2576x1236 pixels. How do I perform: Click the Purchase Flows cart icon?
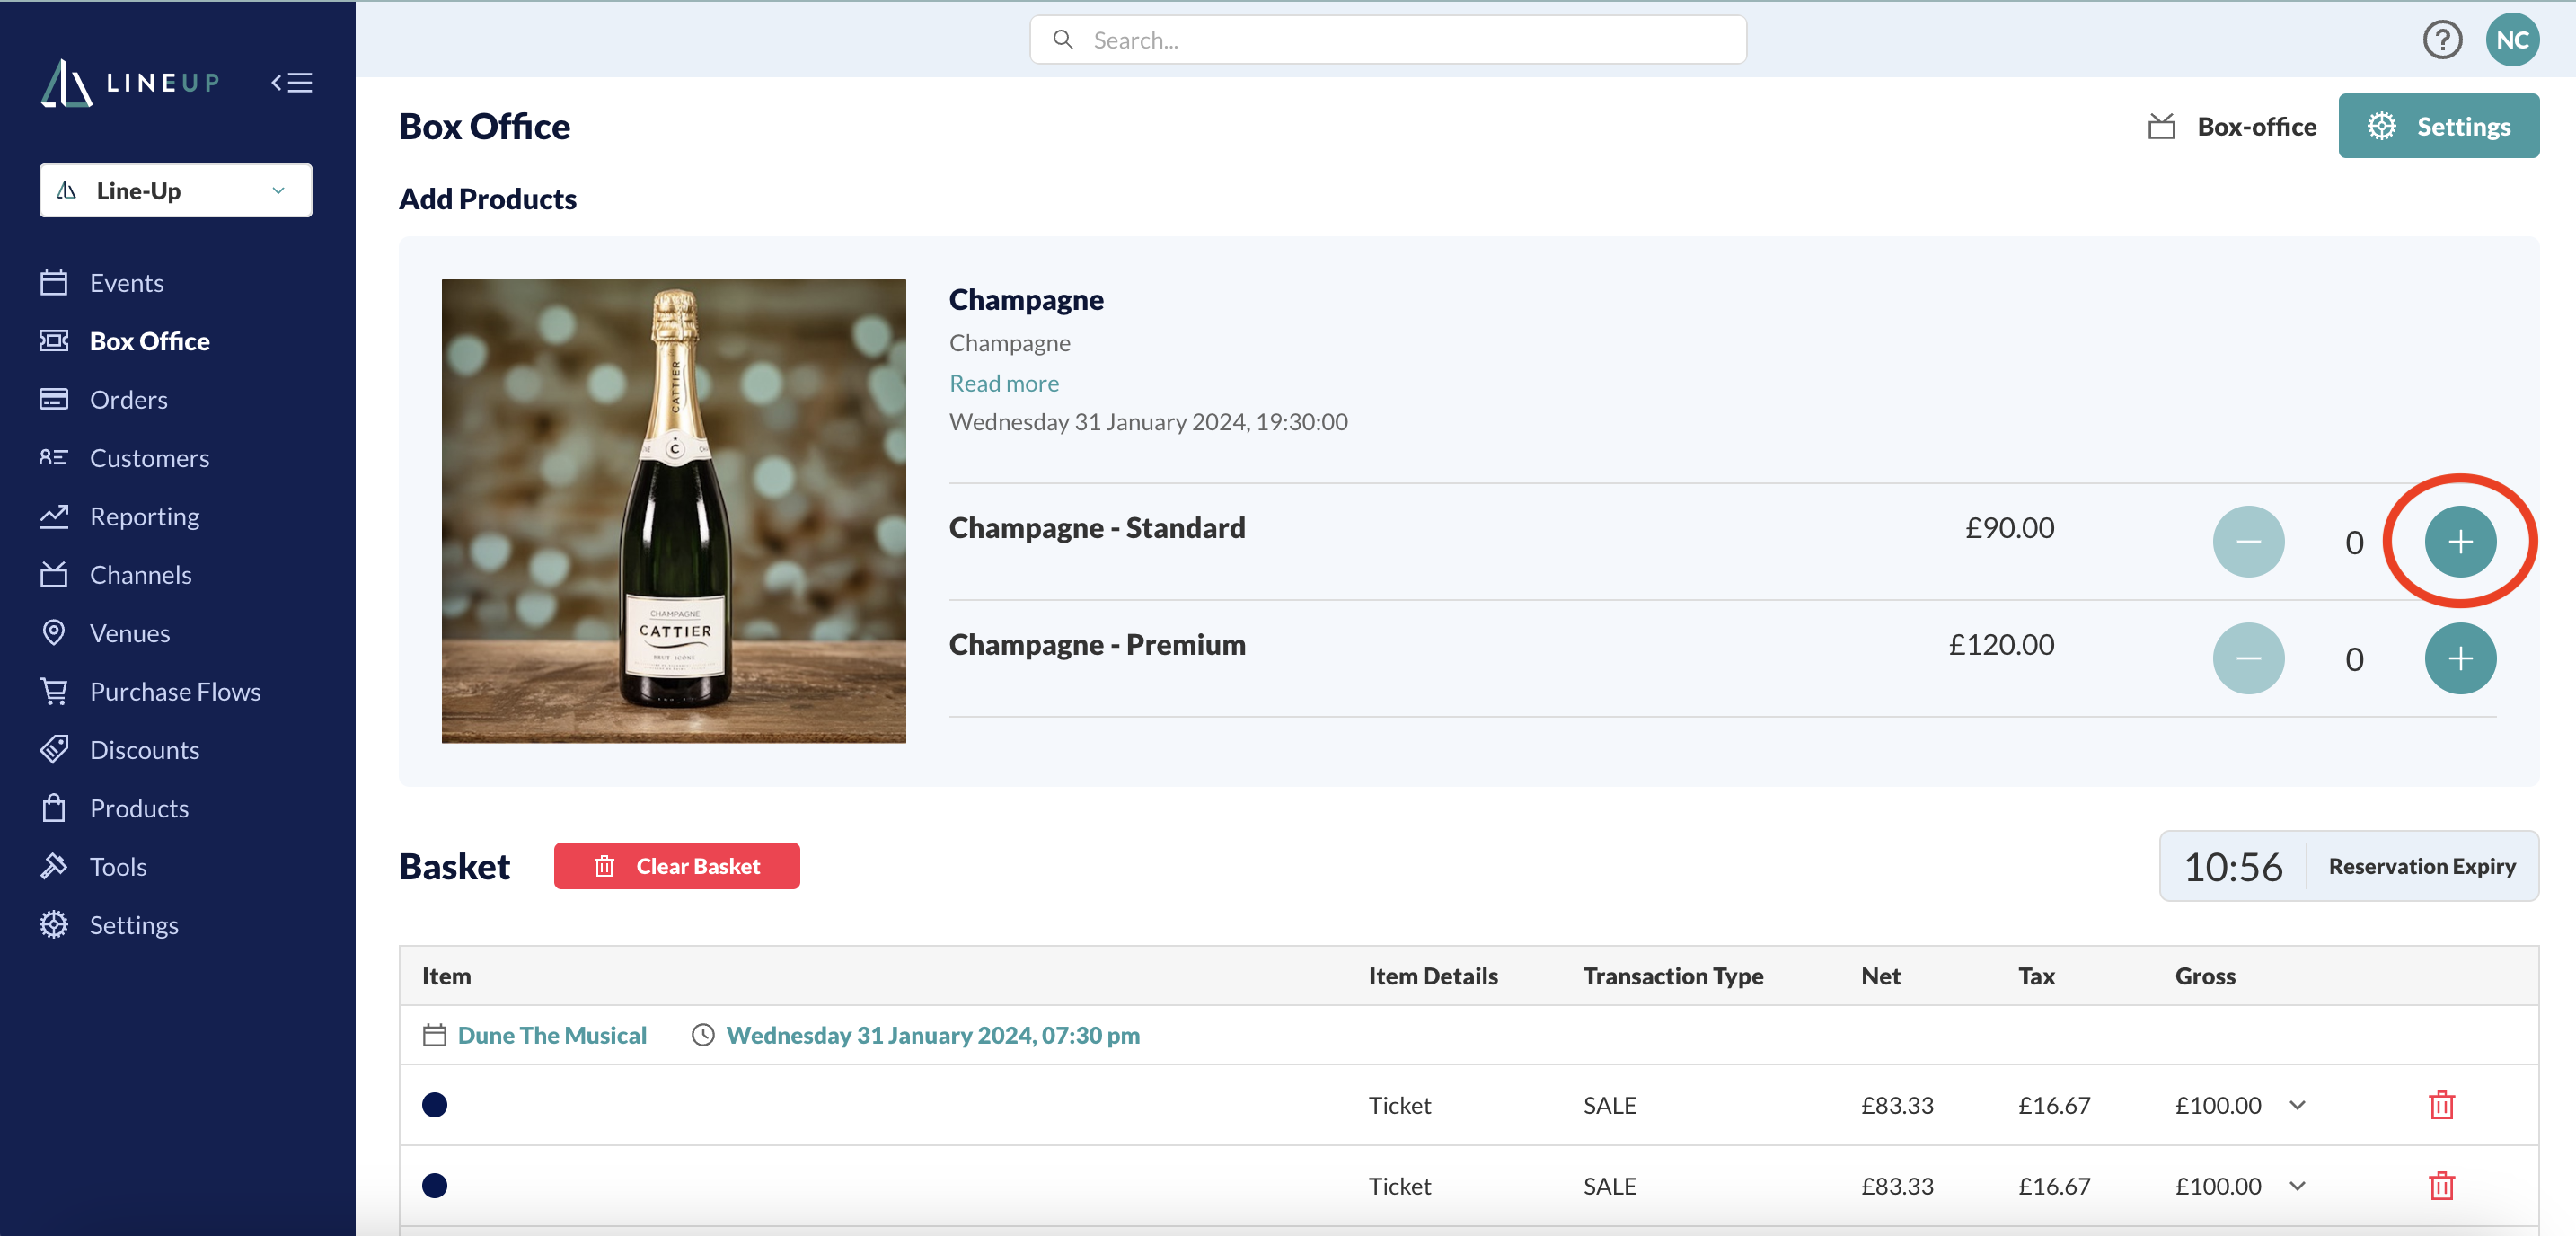click(54, 691)
